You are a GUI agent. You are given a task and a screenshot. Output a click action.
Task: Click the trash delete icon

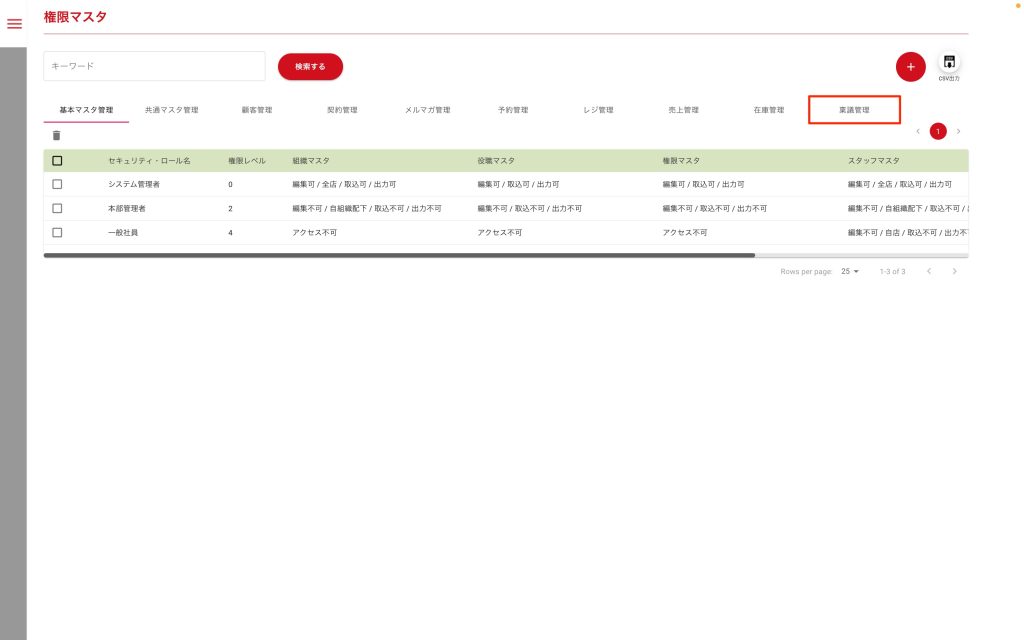(x=56, y=135)
